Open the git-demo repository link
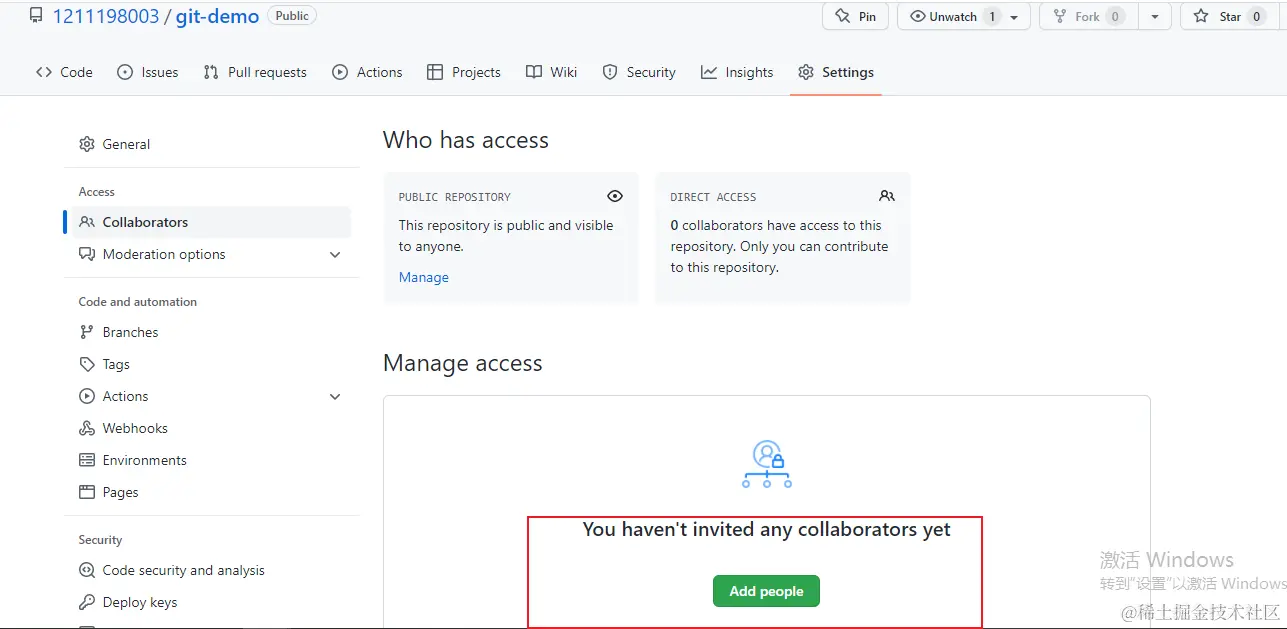Image resolution: width=1287 pixels, height=629 pixels. coord(217,16)
